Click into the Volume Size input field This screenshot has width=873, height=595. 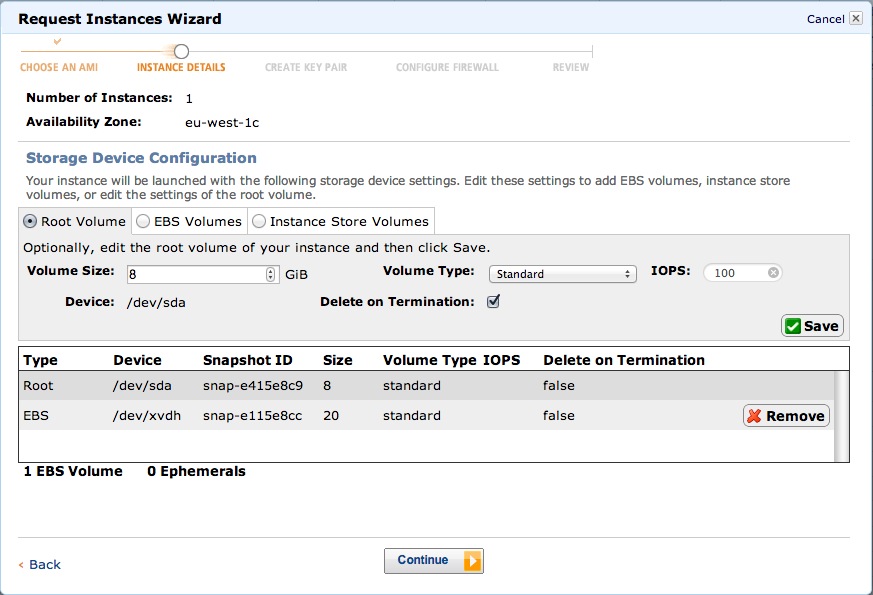pos(194,274)
